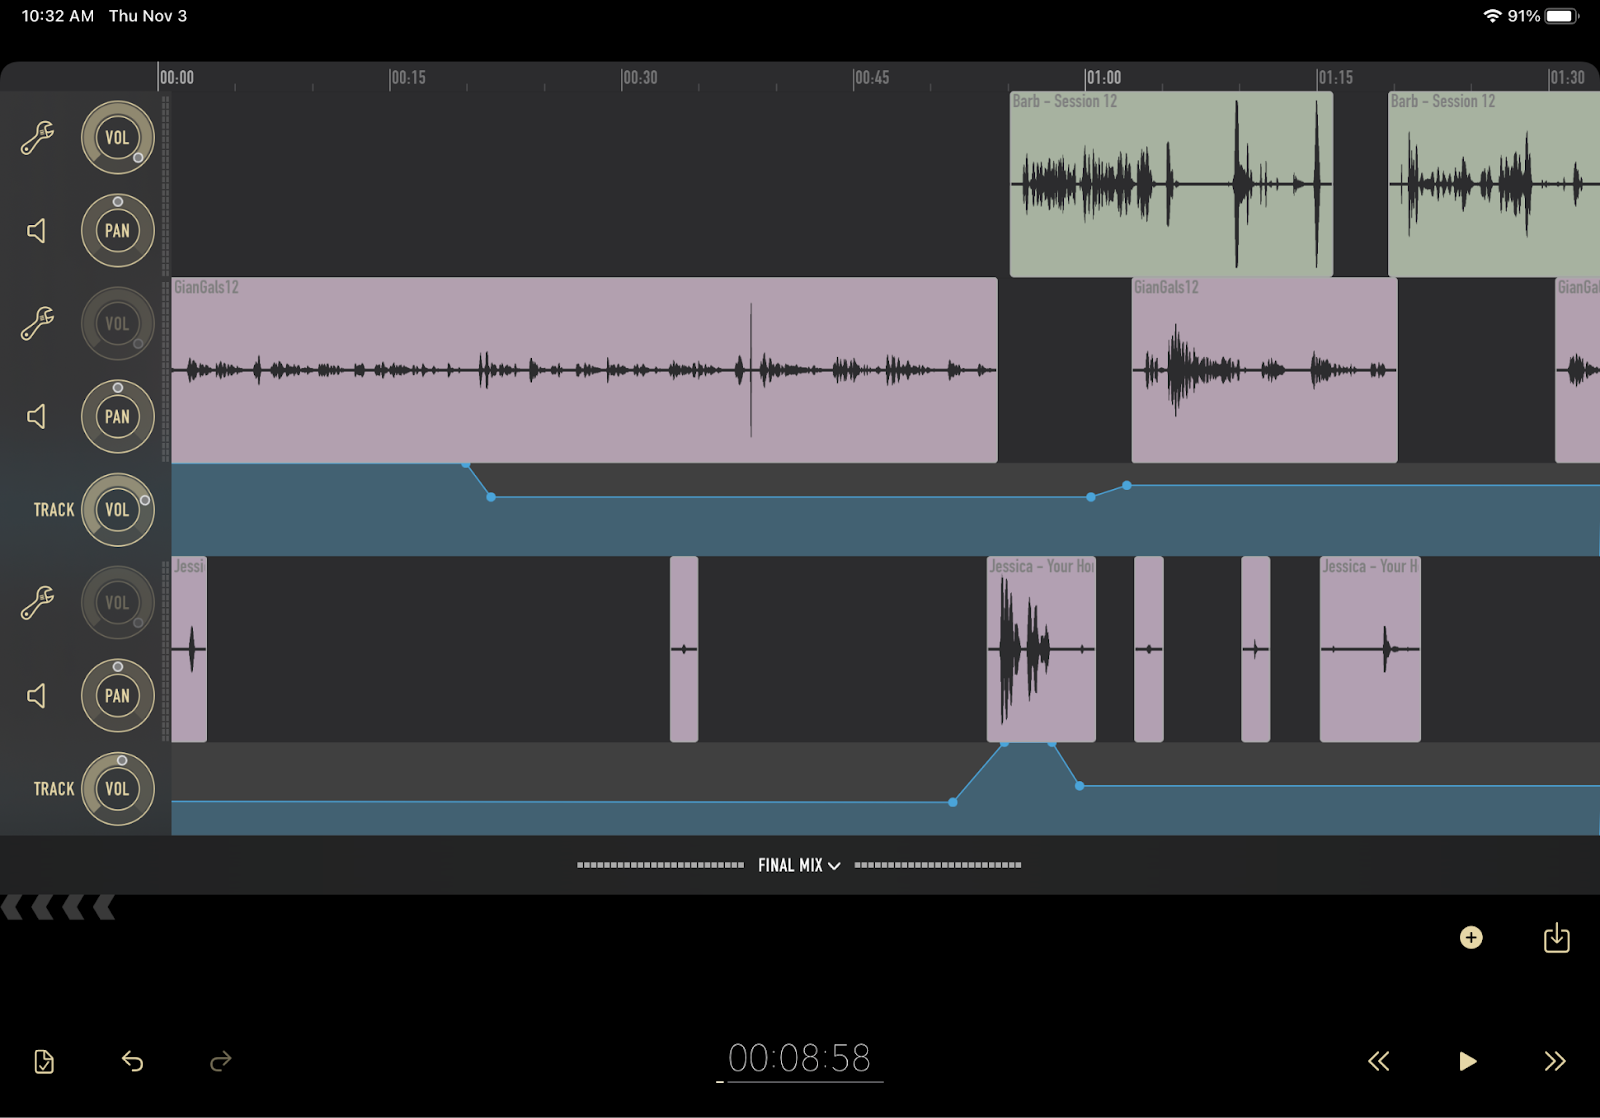Undo the last action

[132, 1061]
